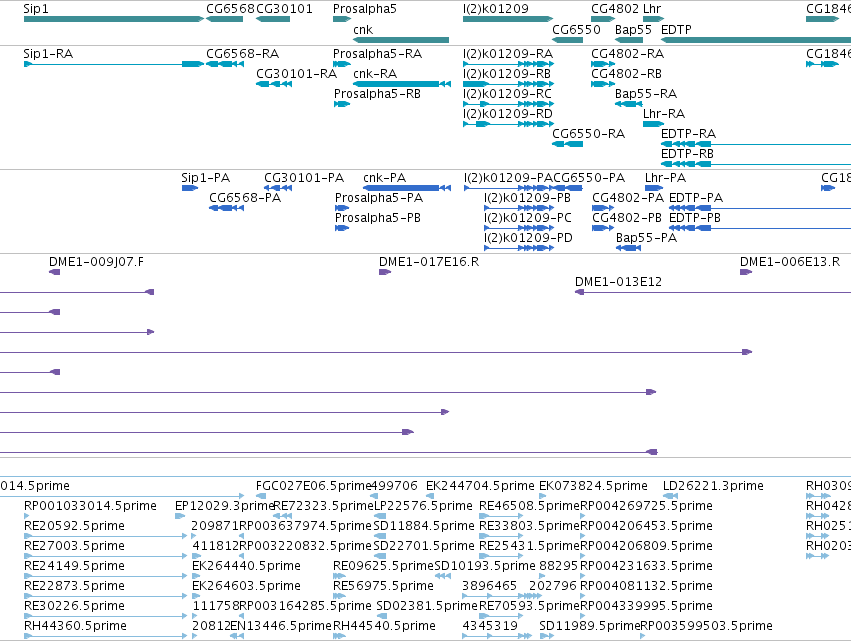Select the CG4802-PA protein

[603, 208]
